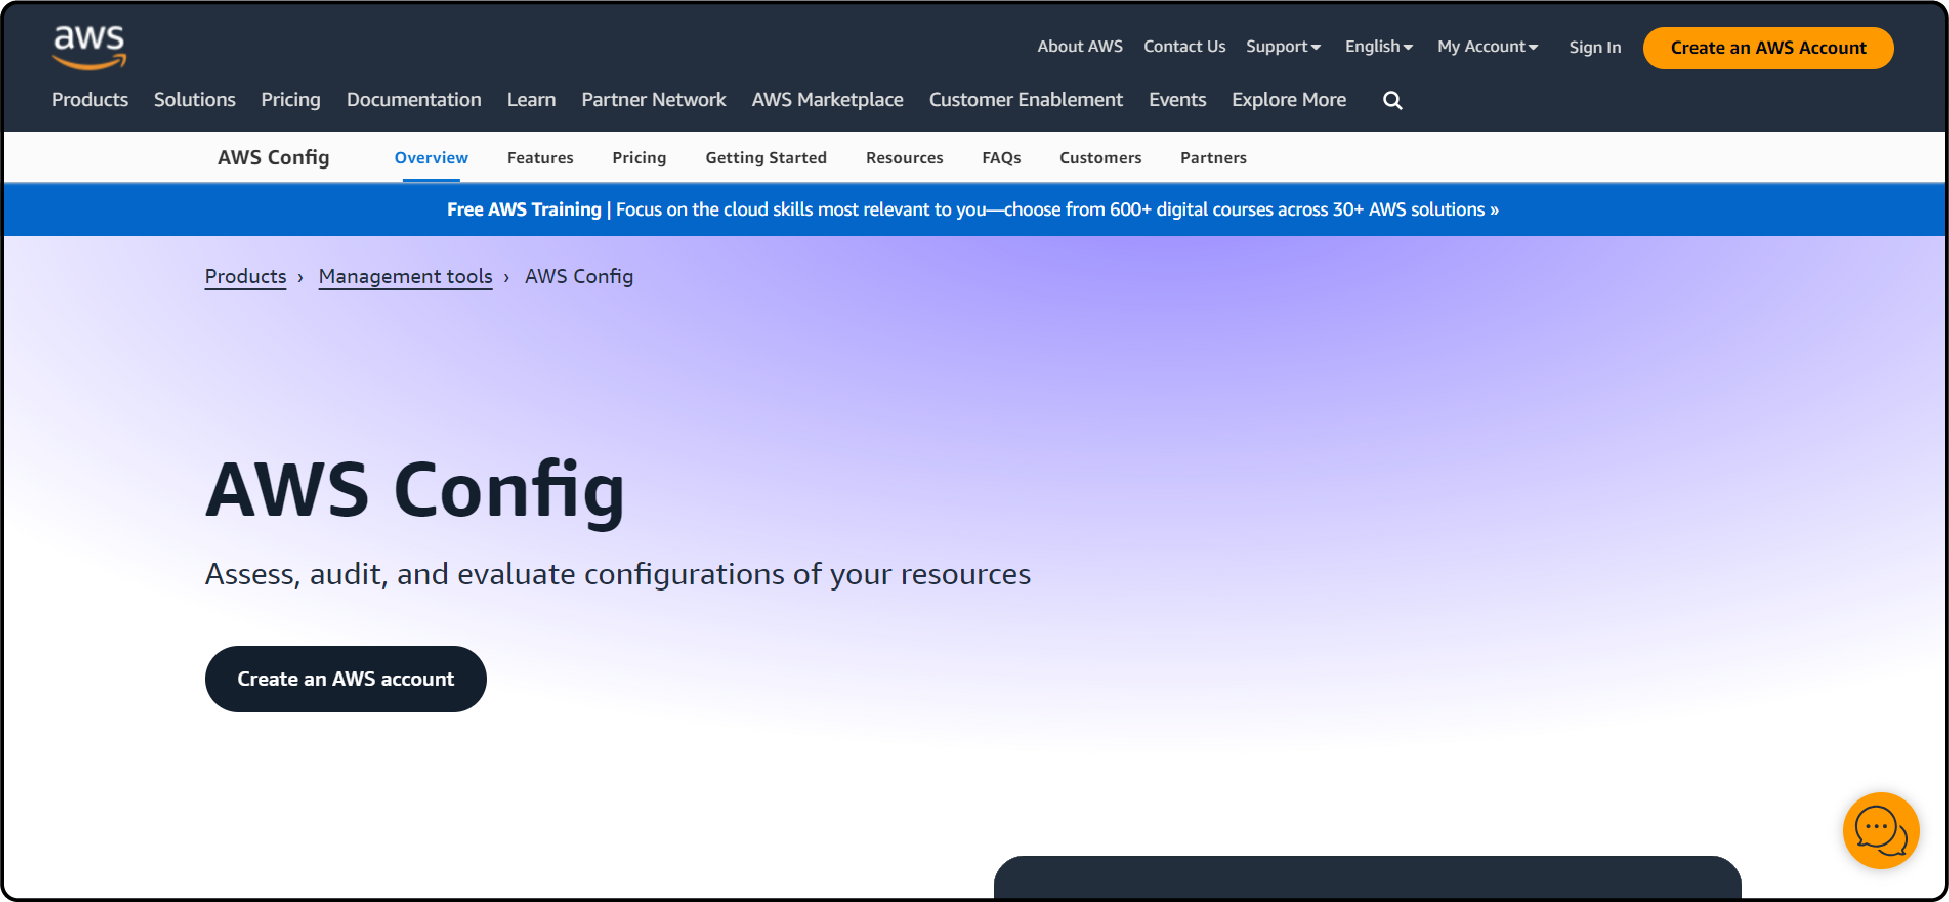Expand the English language dropdown
Viewport: 1949px width, 902px height.
pos(1378,47)
